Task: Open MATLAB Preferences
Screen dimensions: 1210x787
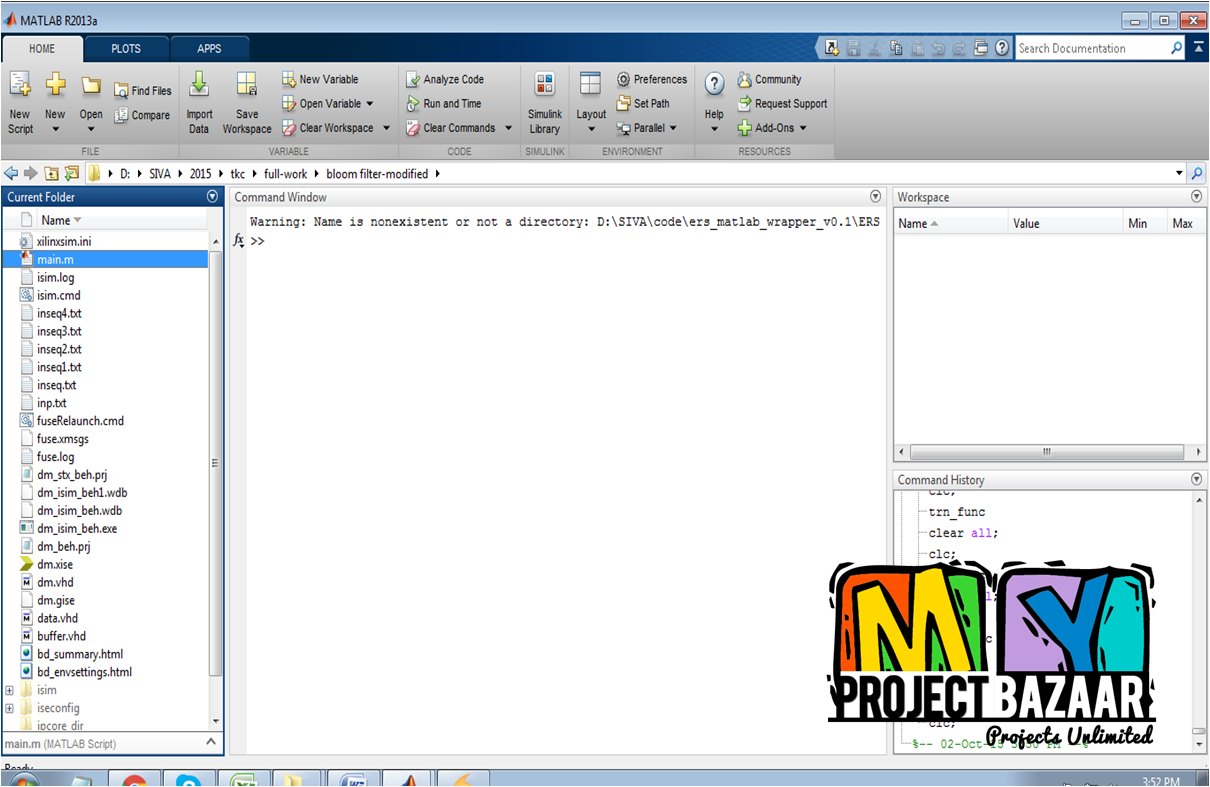Action: (x=652, y=80)
